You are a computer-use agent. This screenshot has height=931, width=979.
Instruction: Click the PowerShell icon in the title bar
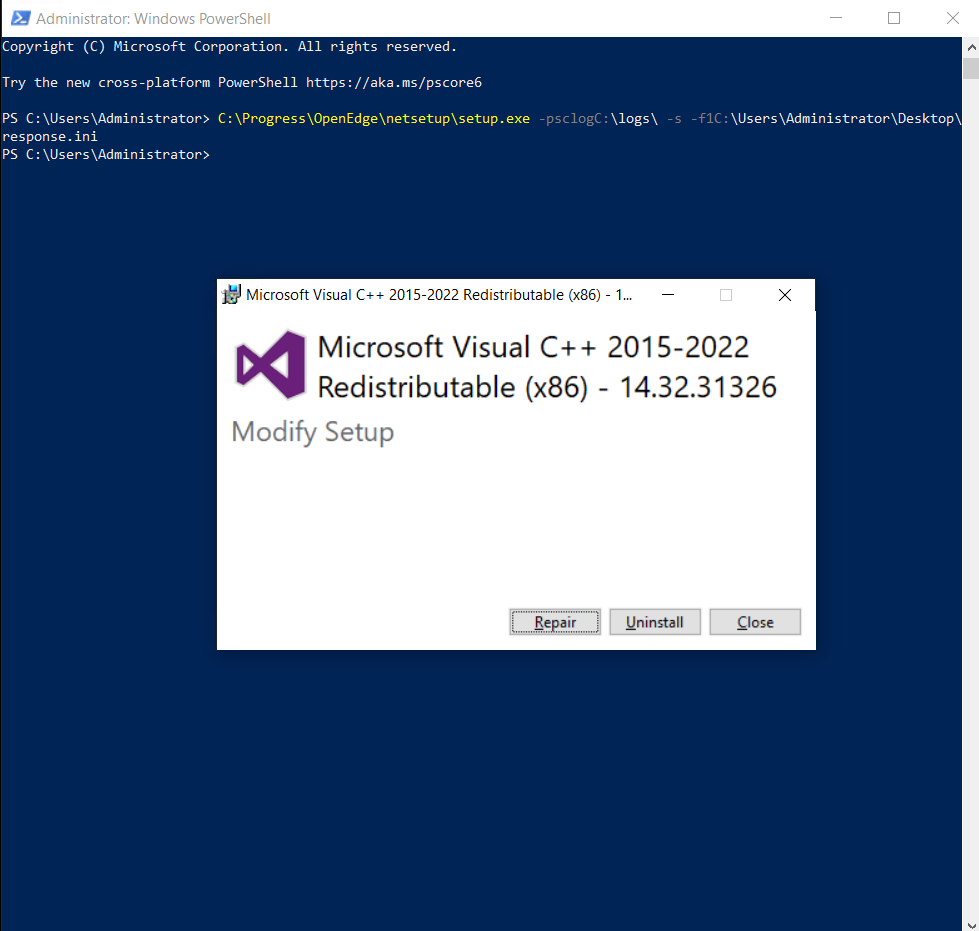pyautogui.click(x=20, y=18)
